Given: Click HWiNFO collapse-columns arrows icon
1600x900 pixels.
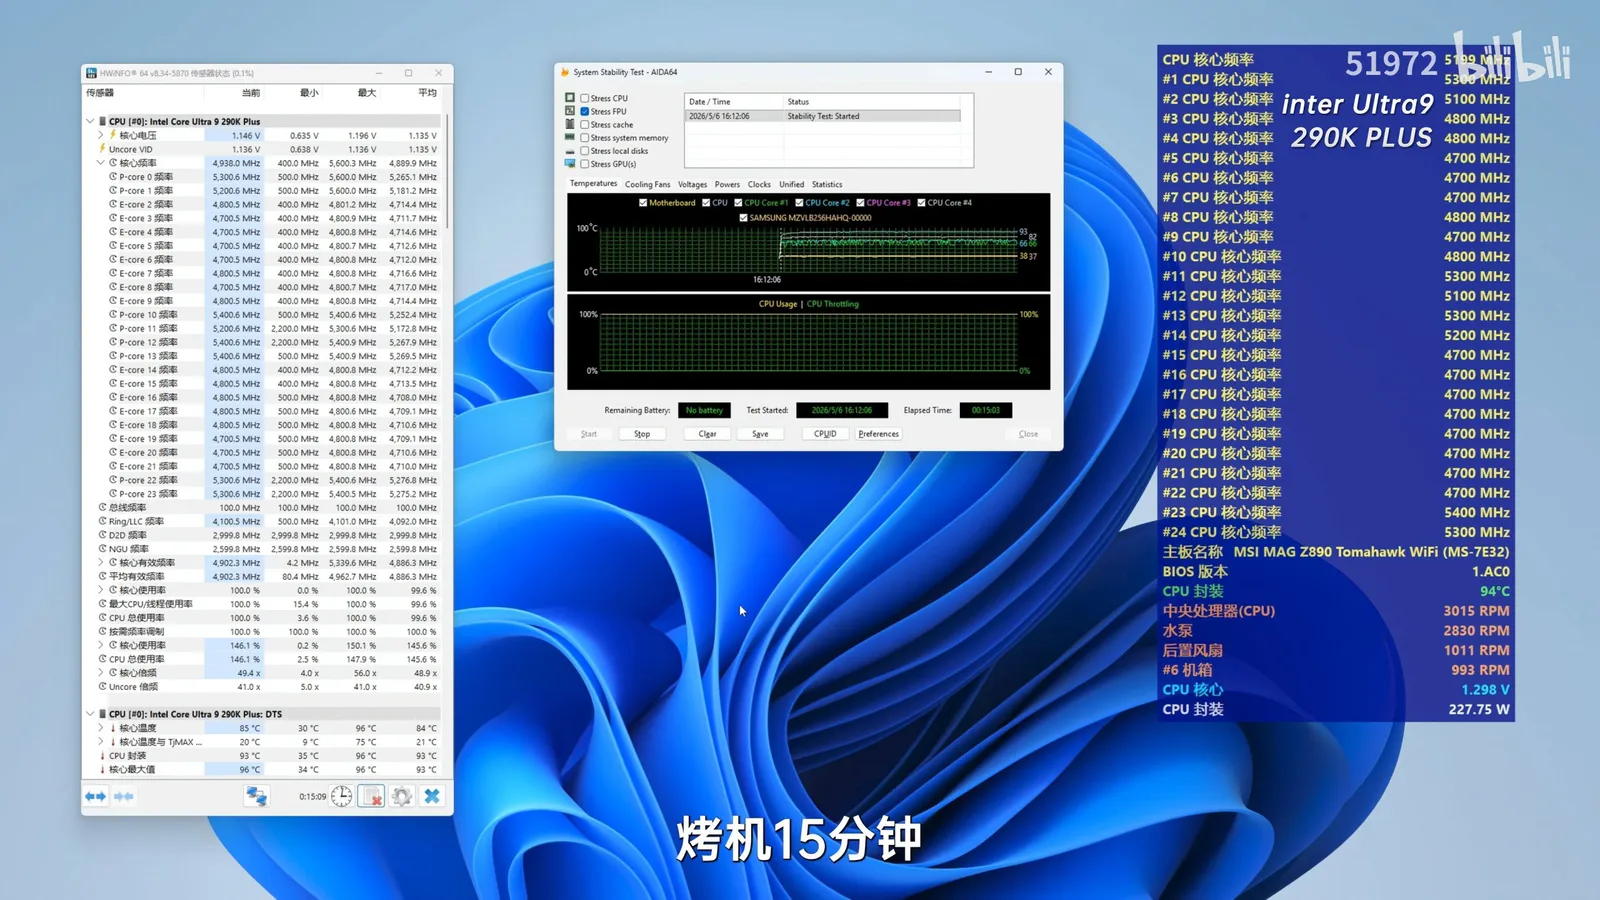Looking at the screenshot, I should pyautogui.click(x=124, y=796).
